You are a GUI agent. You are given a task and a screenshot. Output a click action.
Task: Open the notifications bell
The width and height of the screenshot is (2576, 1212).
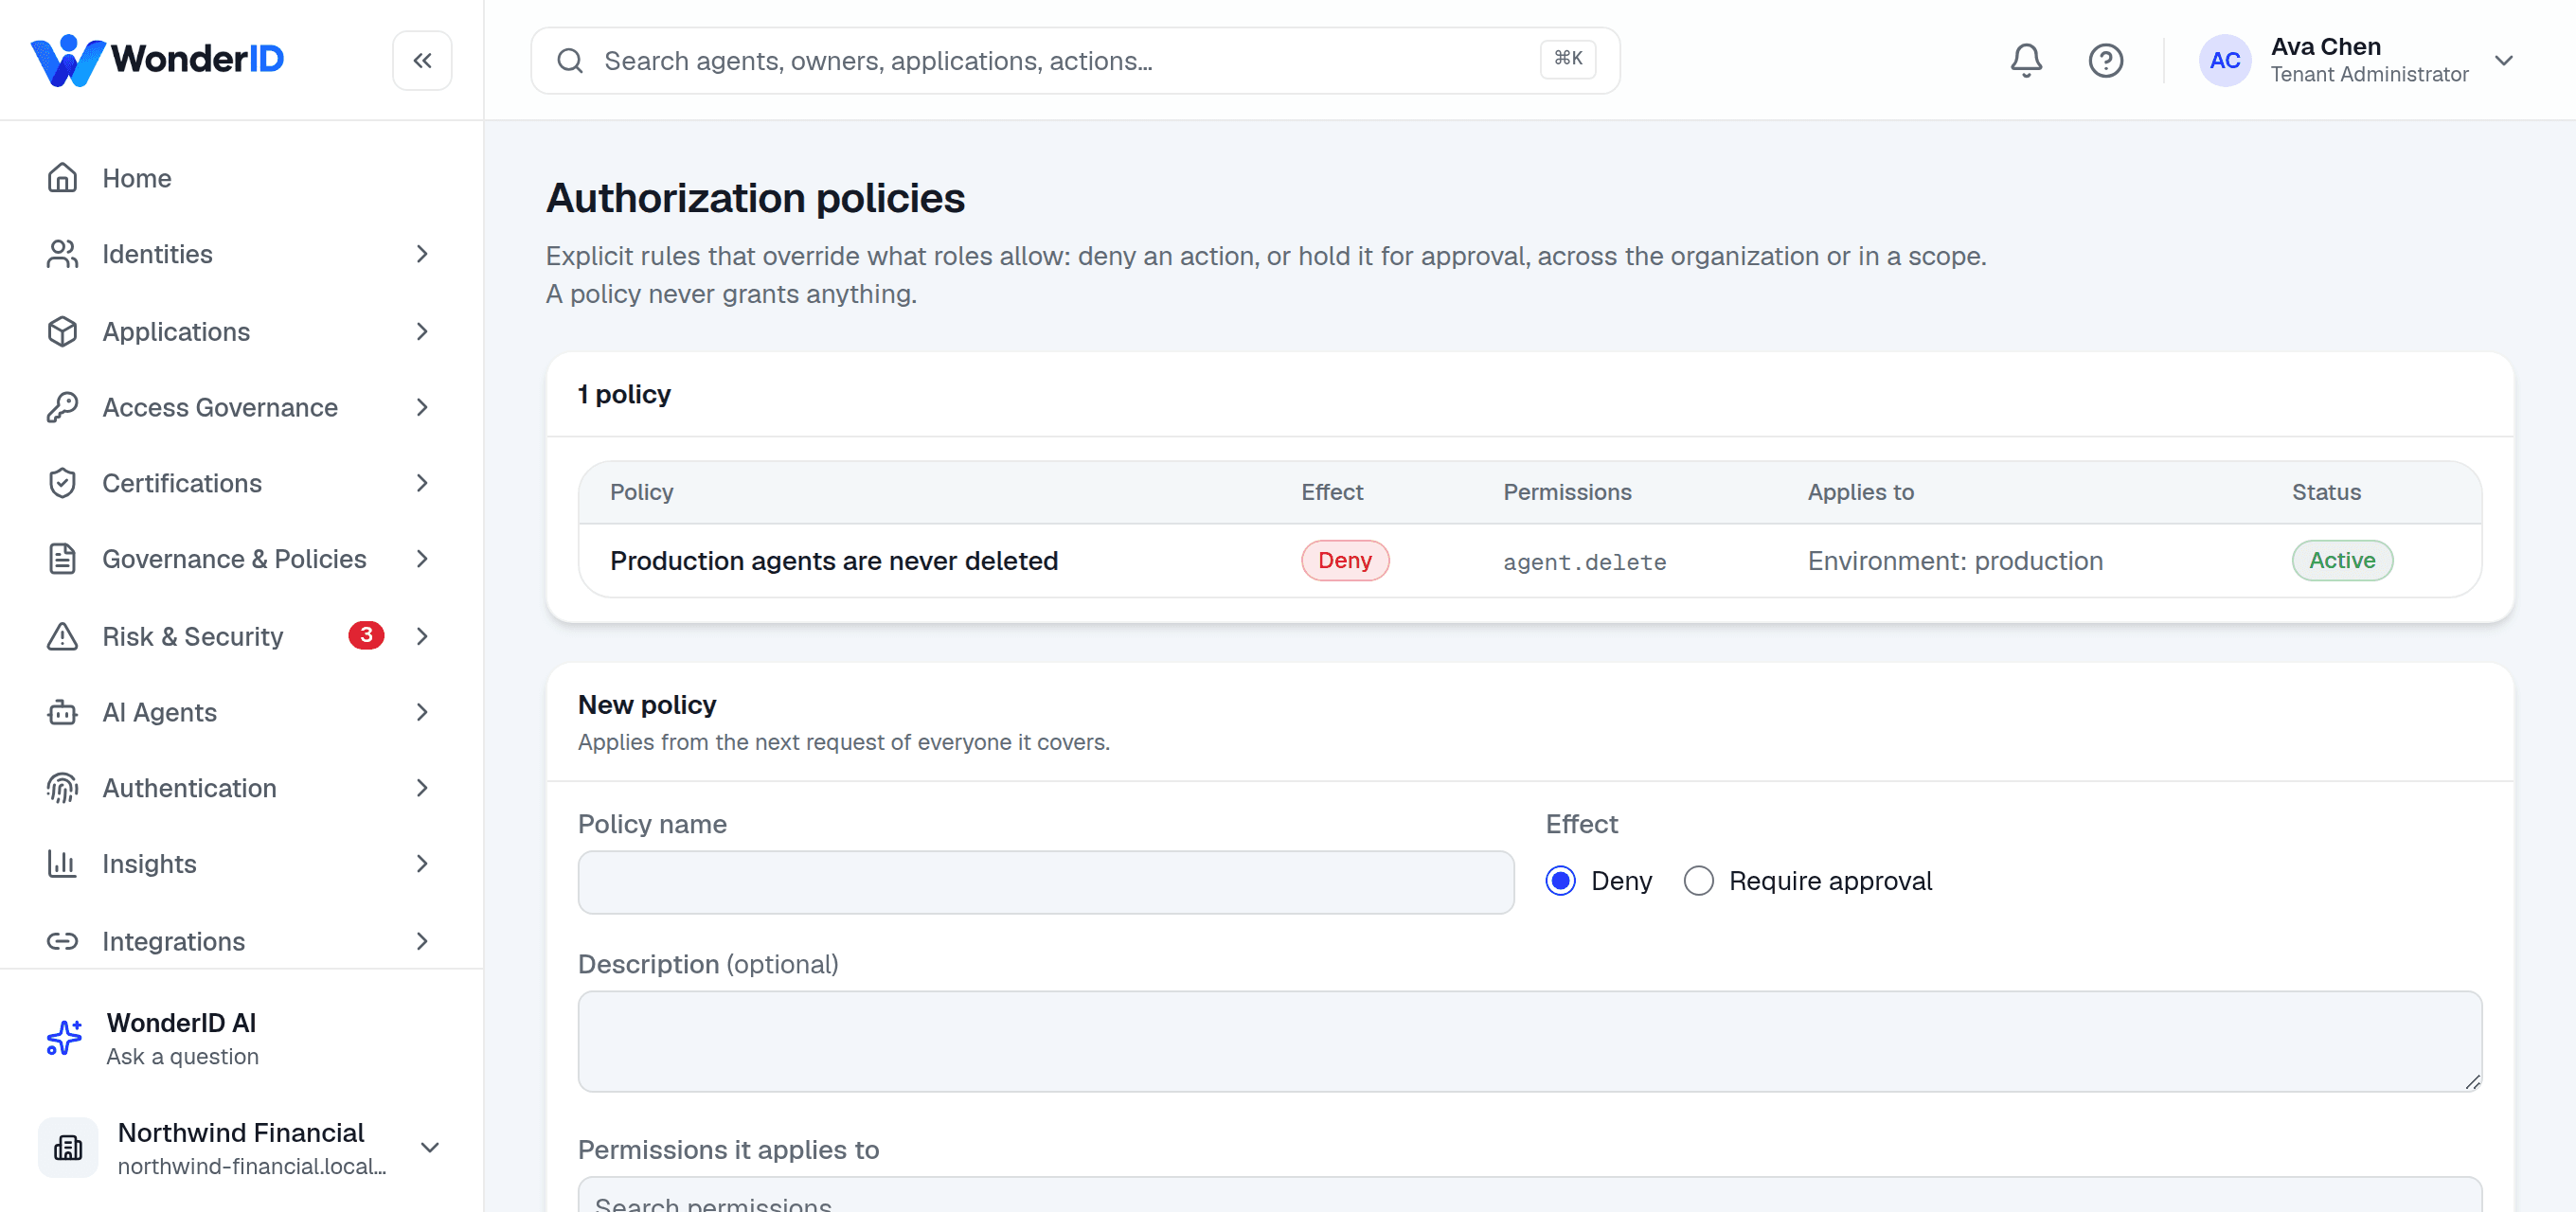pos(2026,61)
